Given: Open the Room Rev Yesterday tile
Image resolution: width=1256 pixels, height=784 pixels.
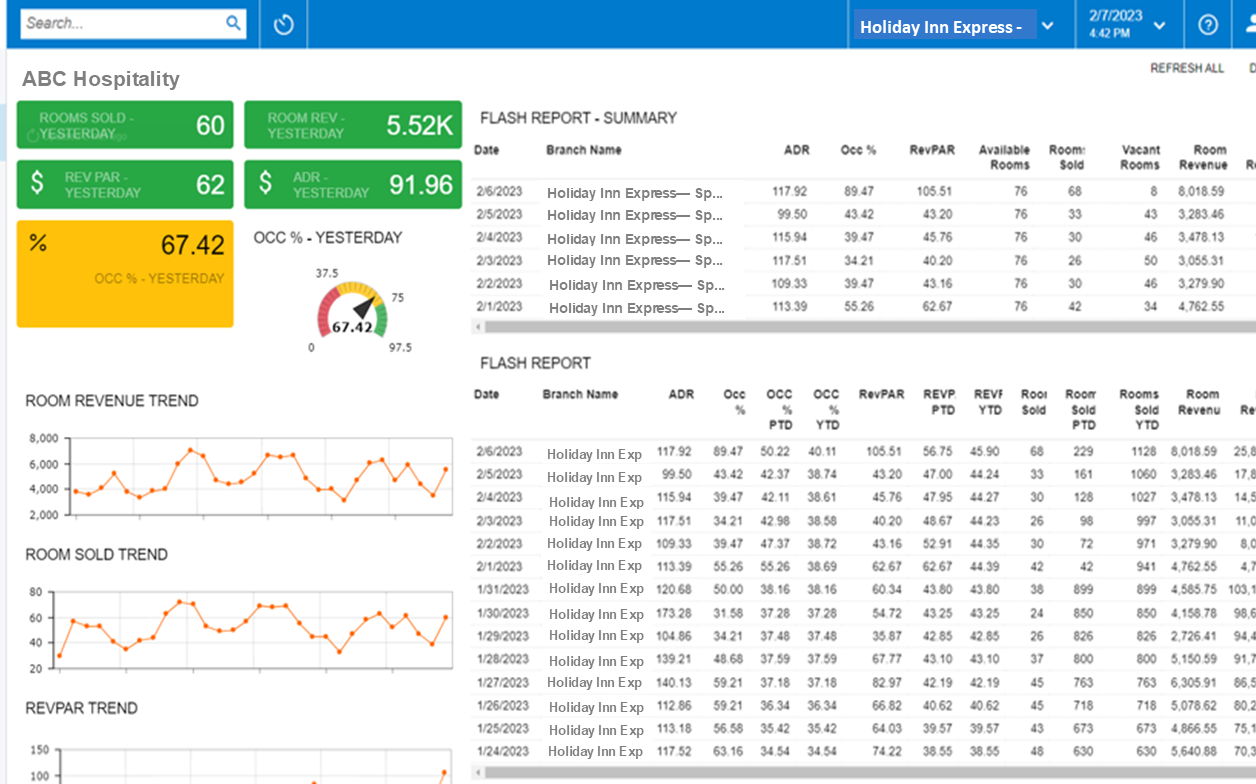Looking at the screenshot, I should (353, 125).
